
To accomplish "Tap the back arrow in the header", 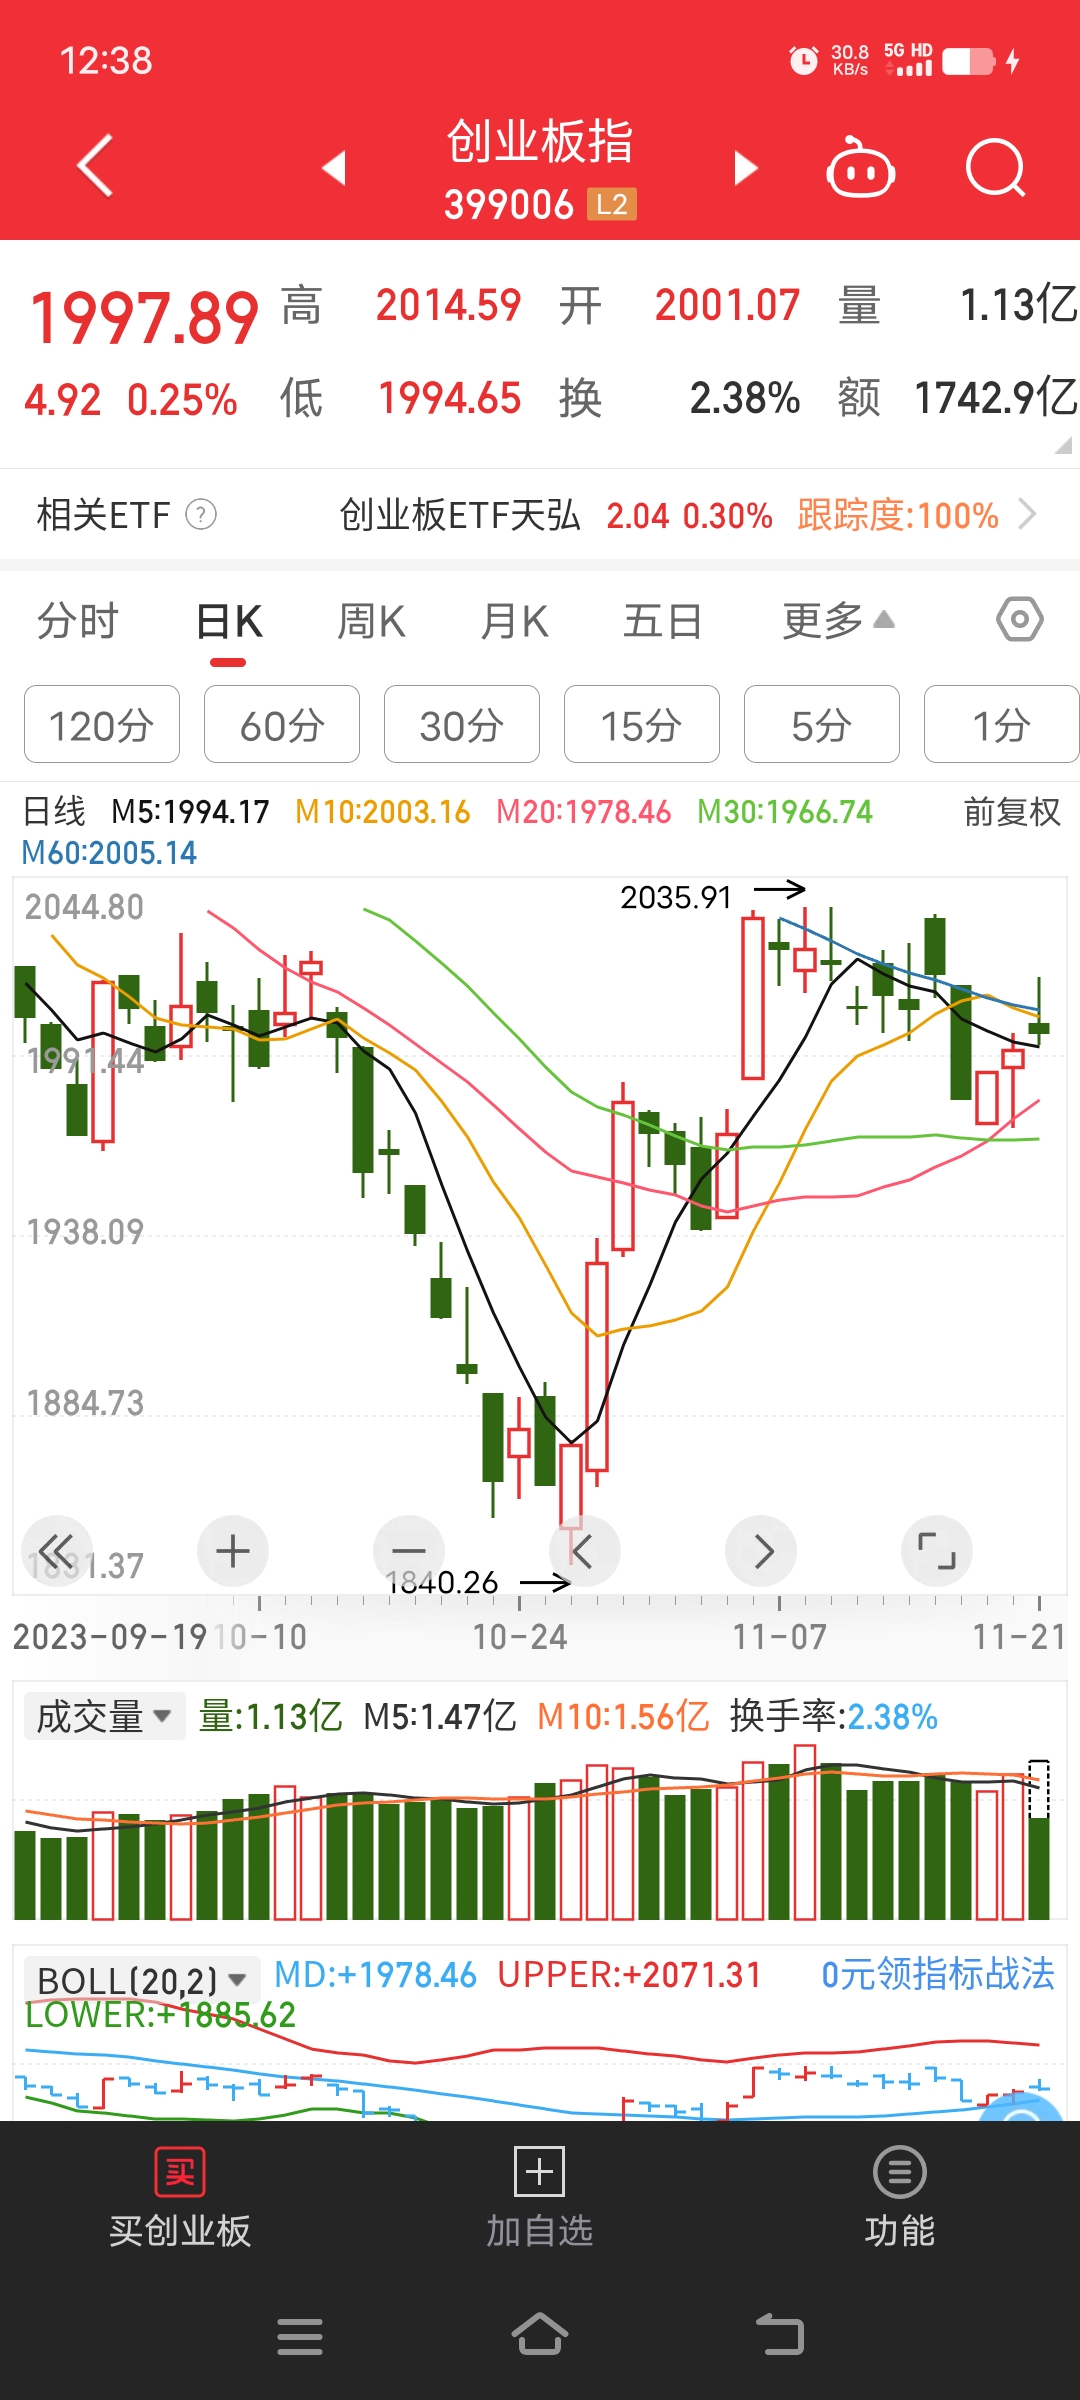I will 95,166.
